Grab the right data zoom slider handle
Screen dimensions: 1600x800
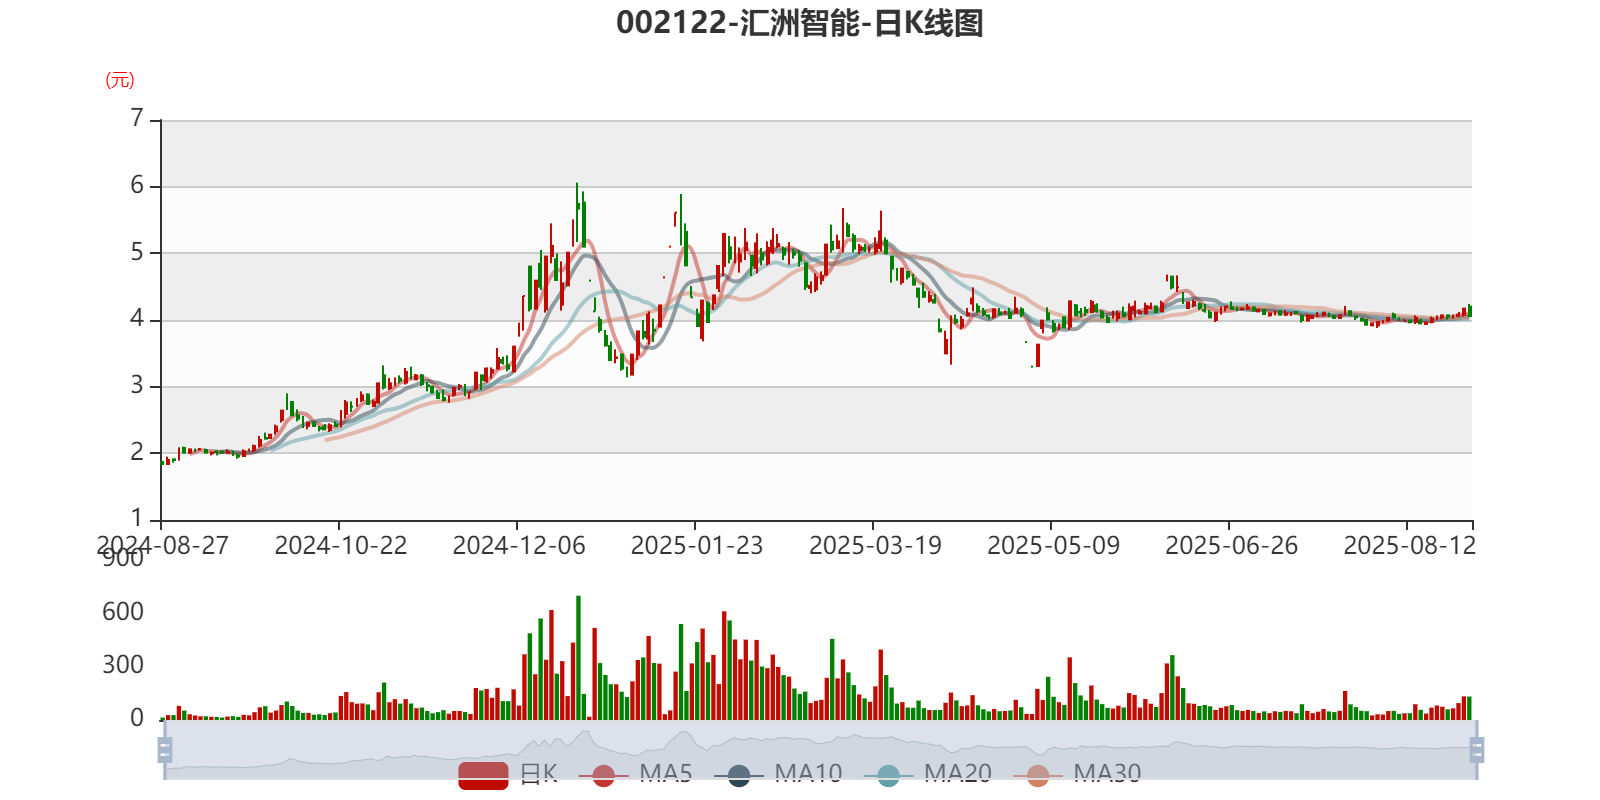tap(1477, 749)
